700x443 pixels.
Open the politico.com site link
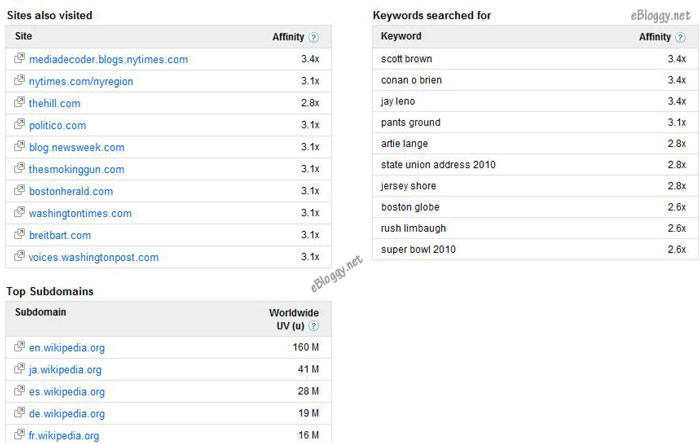tap(58, 125)
